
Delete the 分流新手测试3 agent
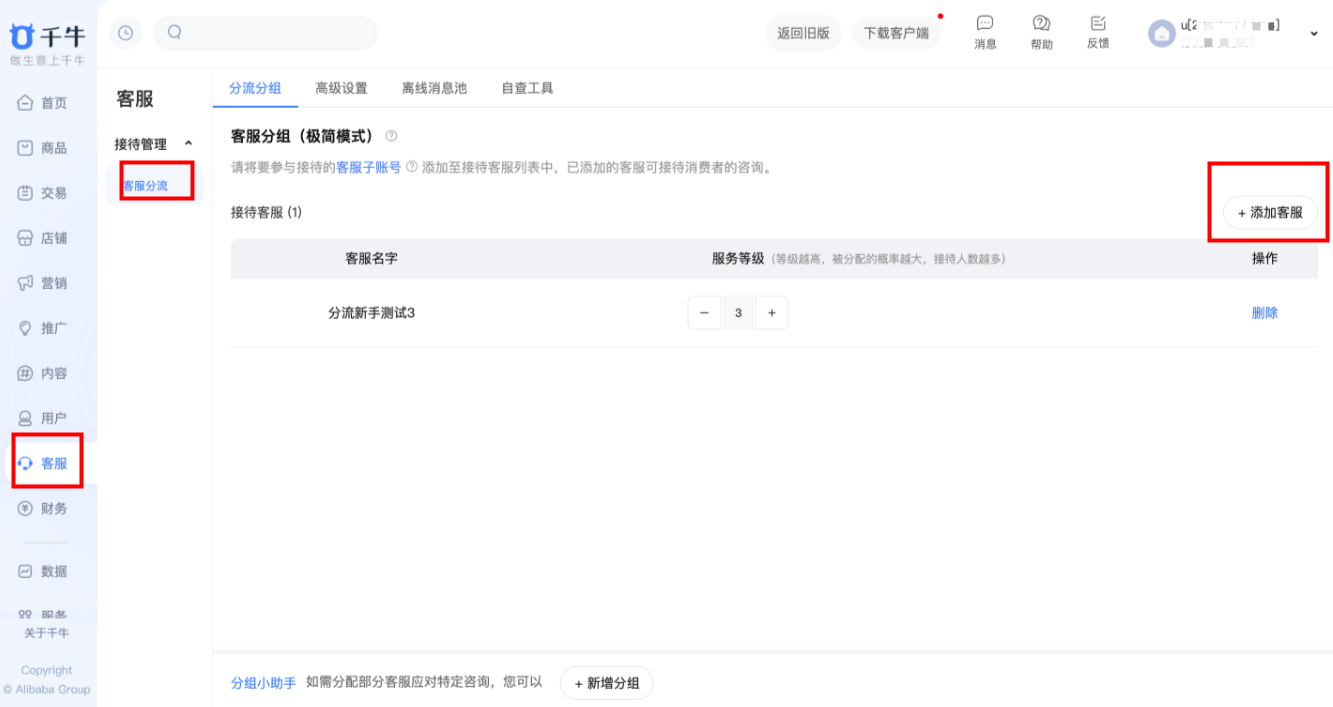tap(1265, 313)
